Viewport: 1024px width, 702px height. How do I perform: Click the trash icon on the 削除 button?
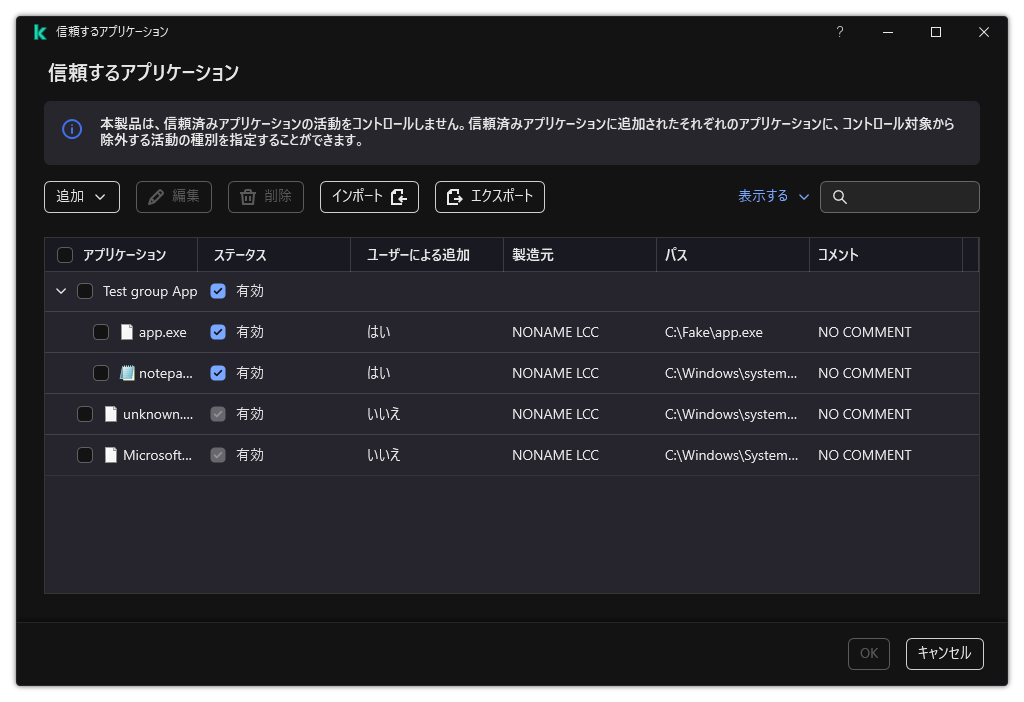247,197
